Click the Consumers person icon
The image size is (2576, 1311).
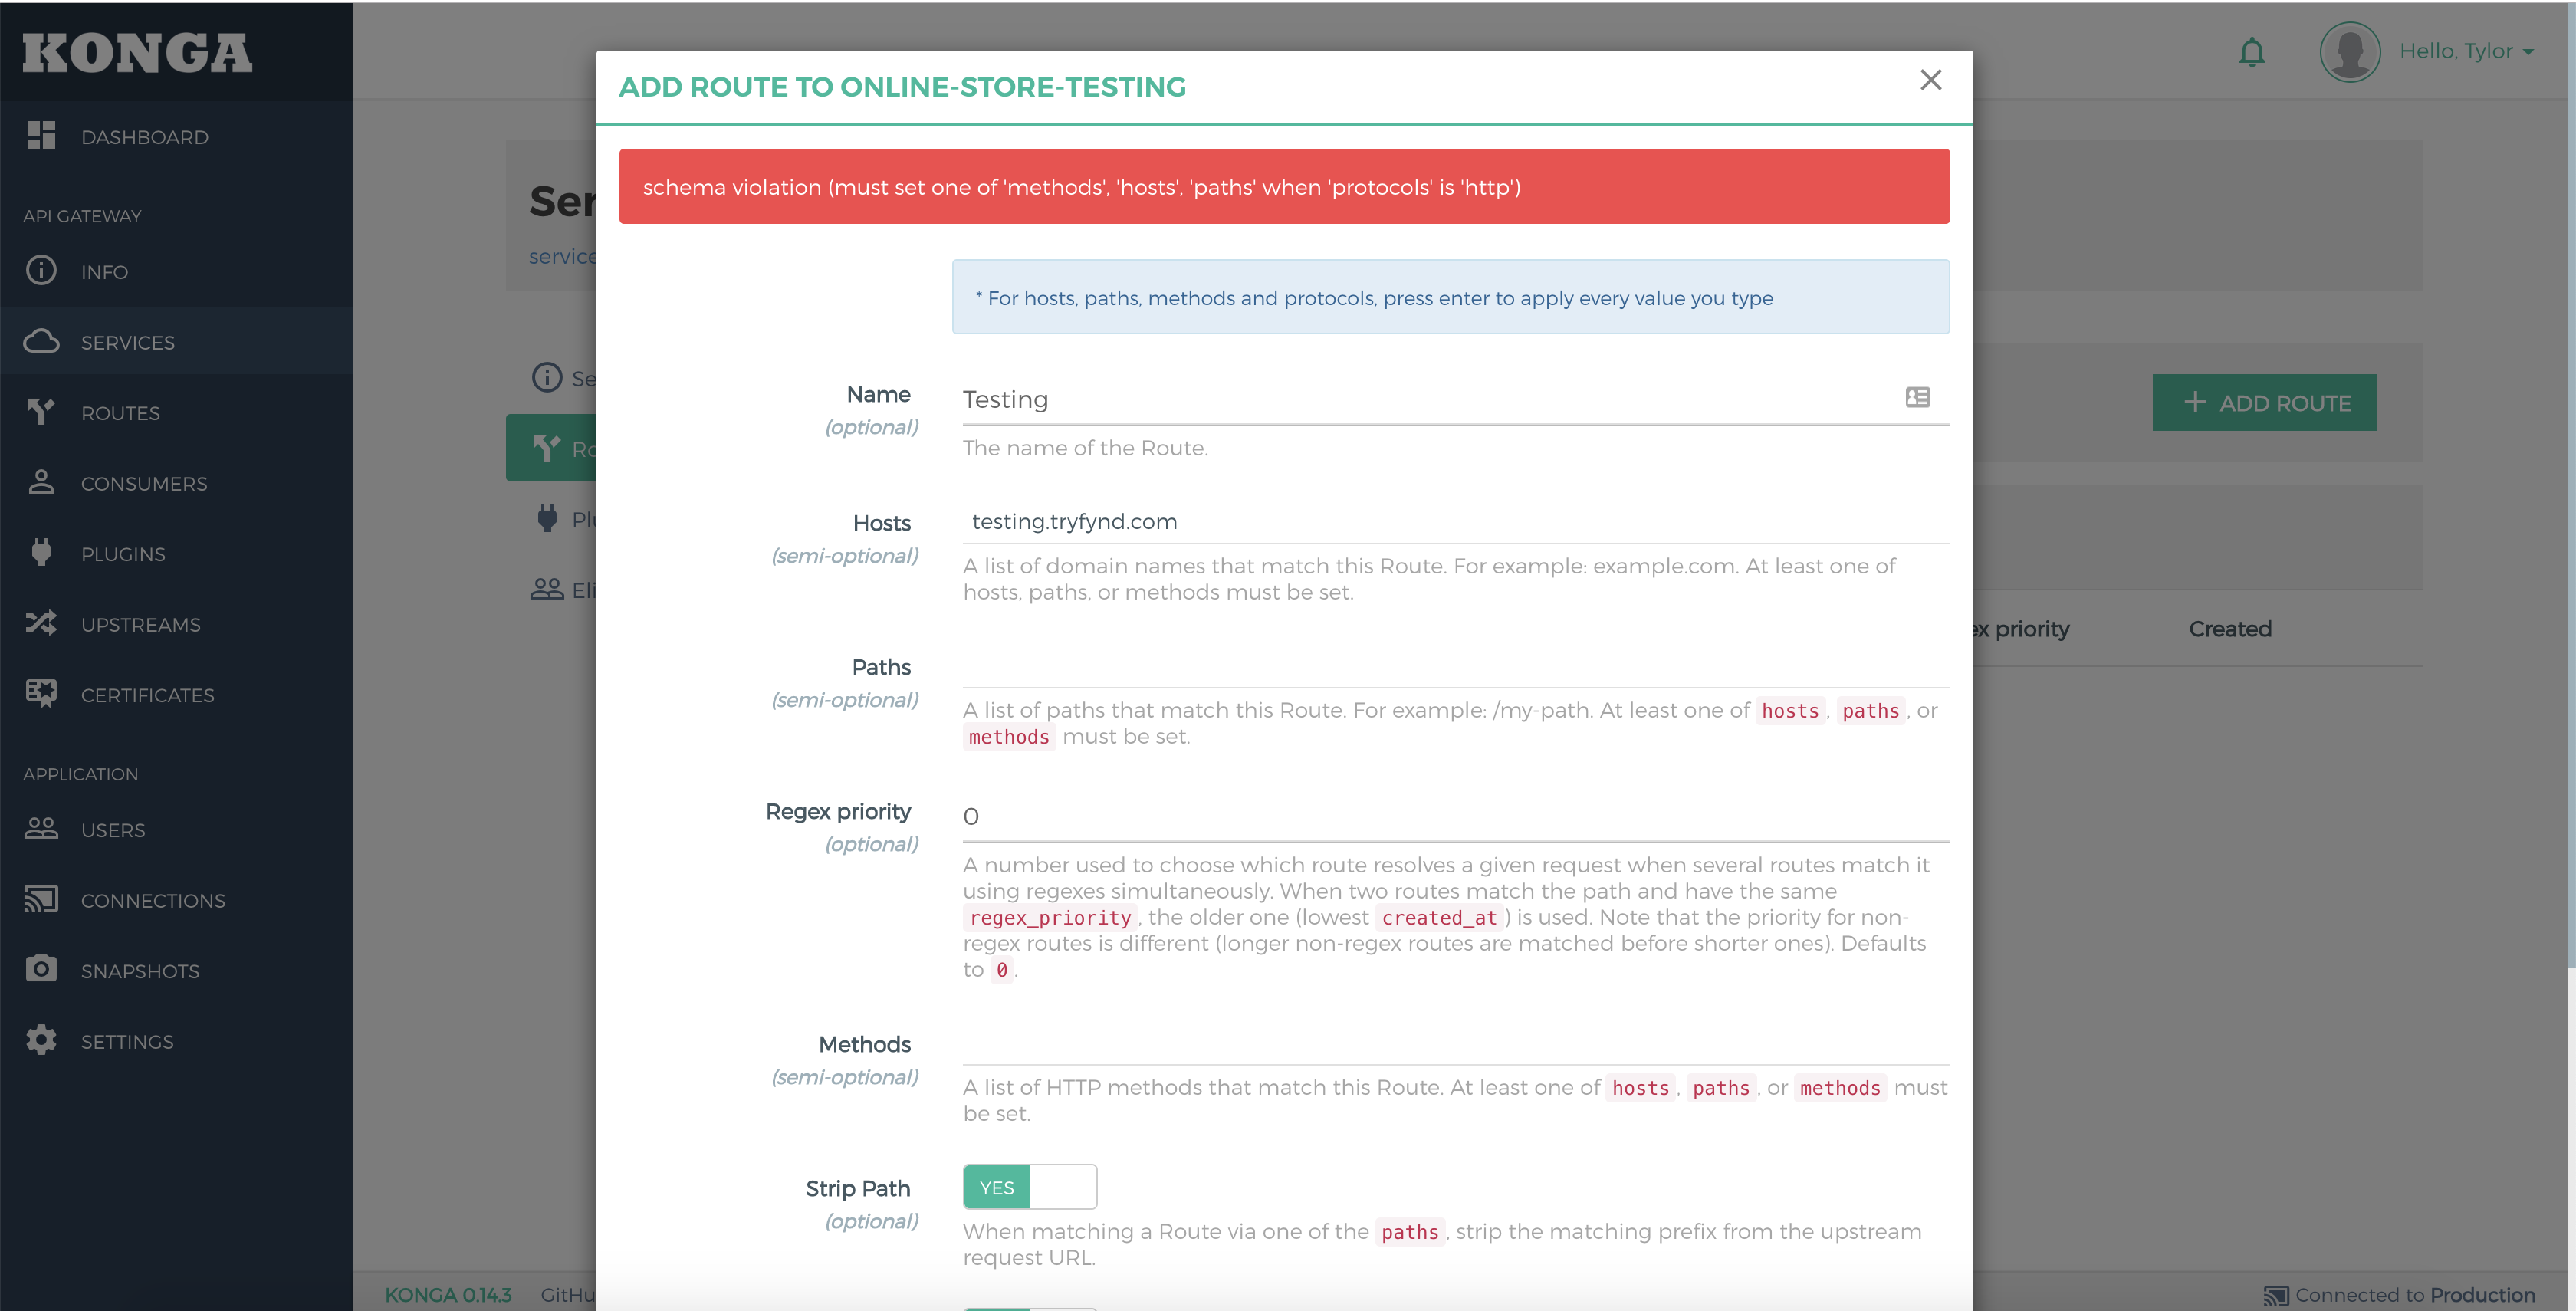41,482
